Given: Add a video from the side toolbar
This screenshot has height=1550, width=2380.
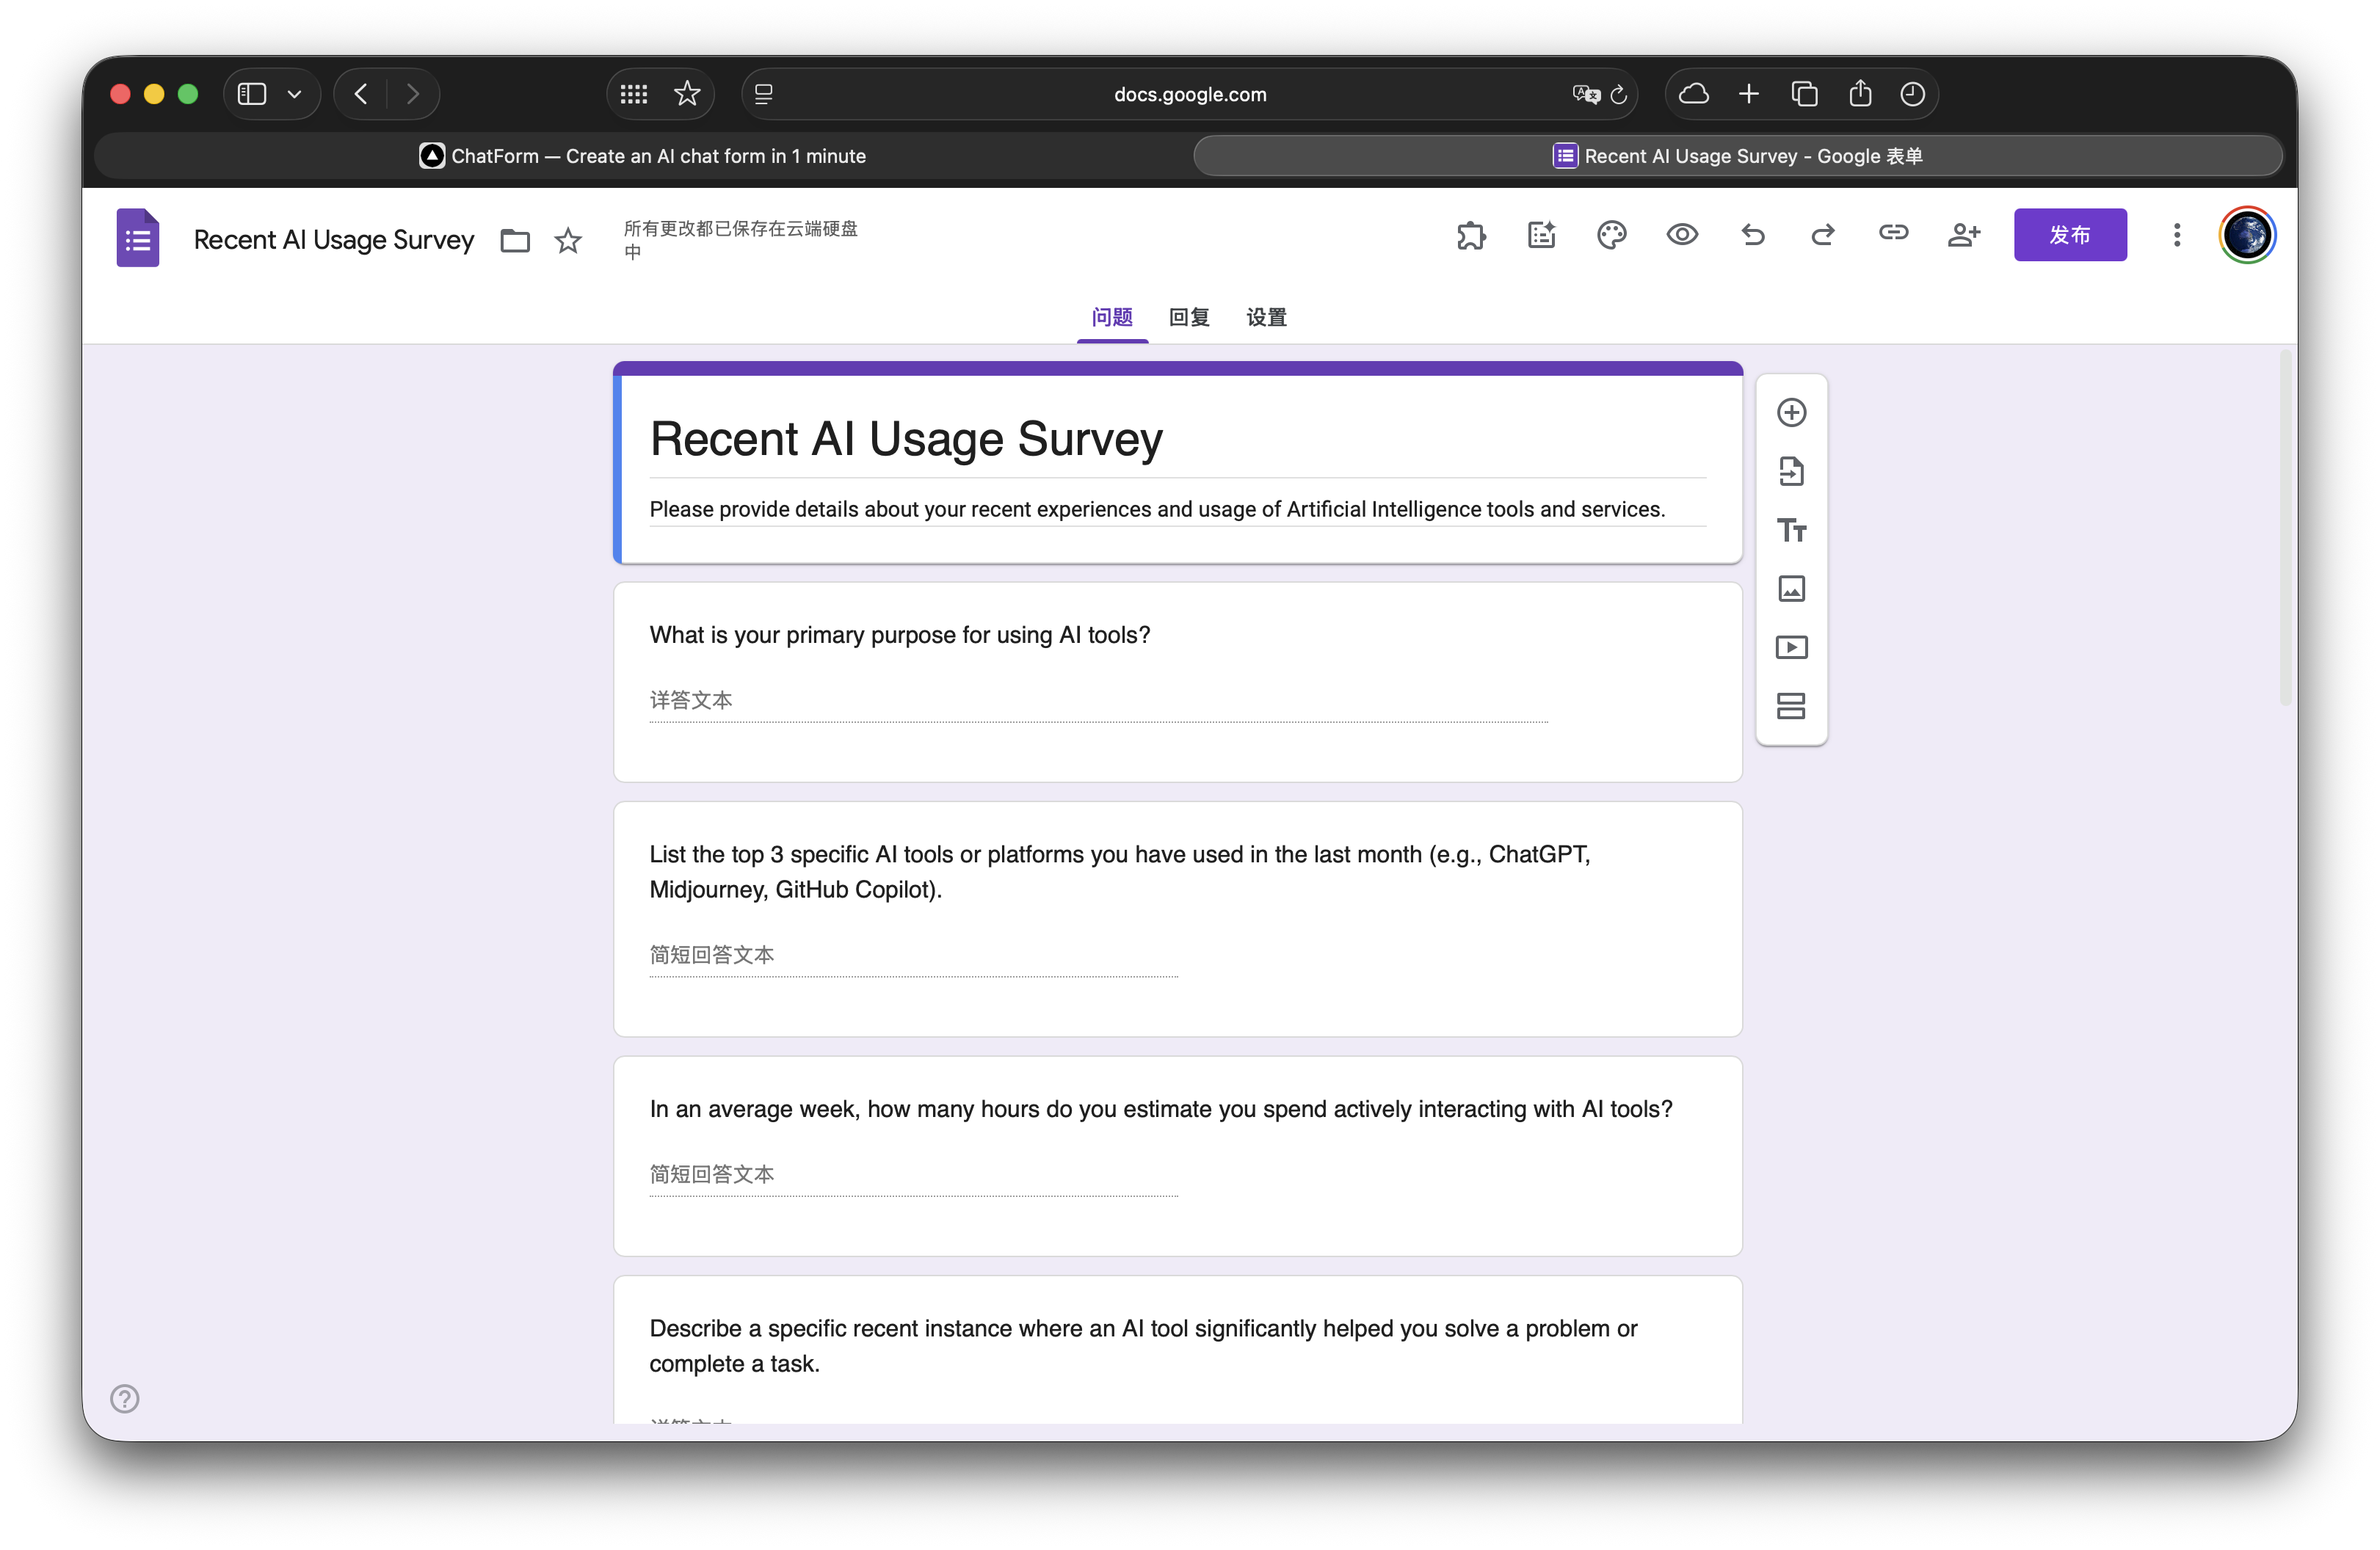Looking at the screenshot, I should point(1791,647).
